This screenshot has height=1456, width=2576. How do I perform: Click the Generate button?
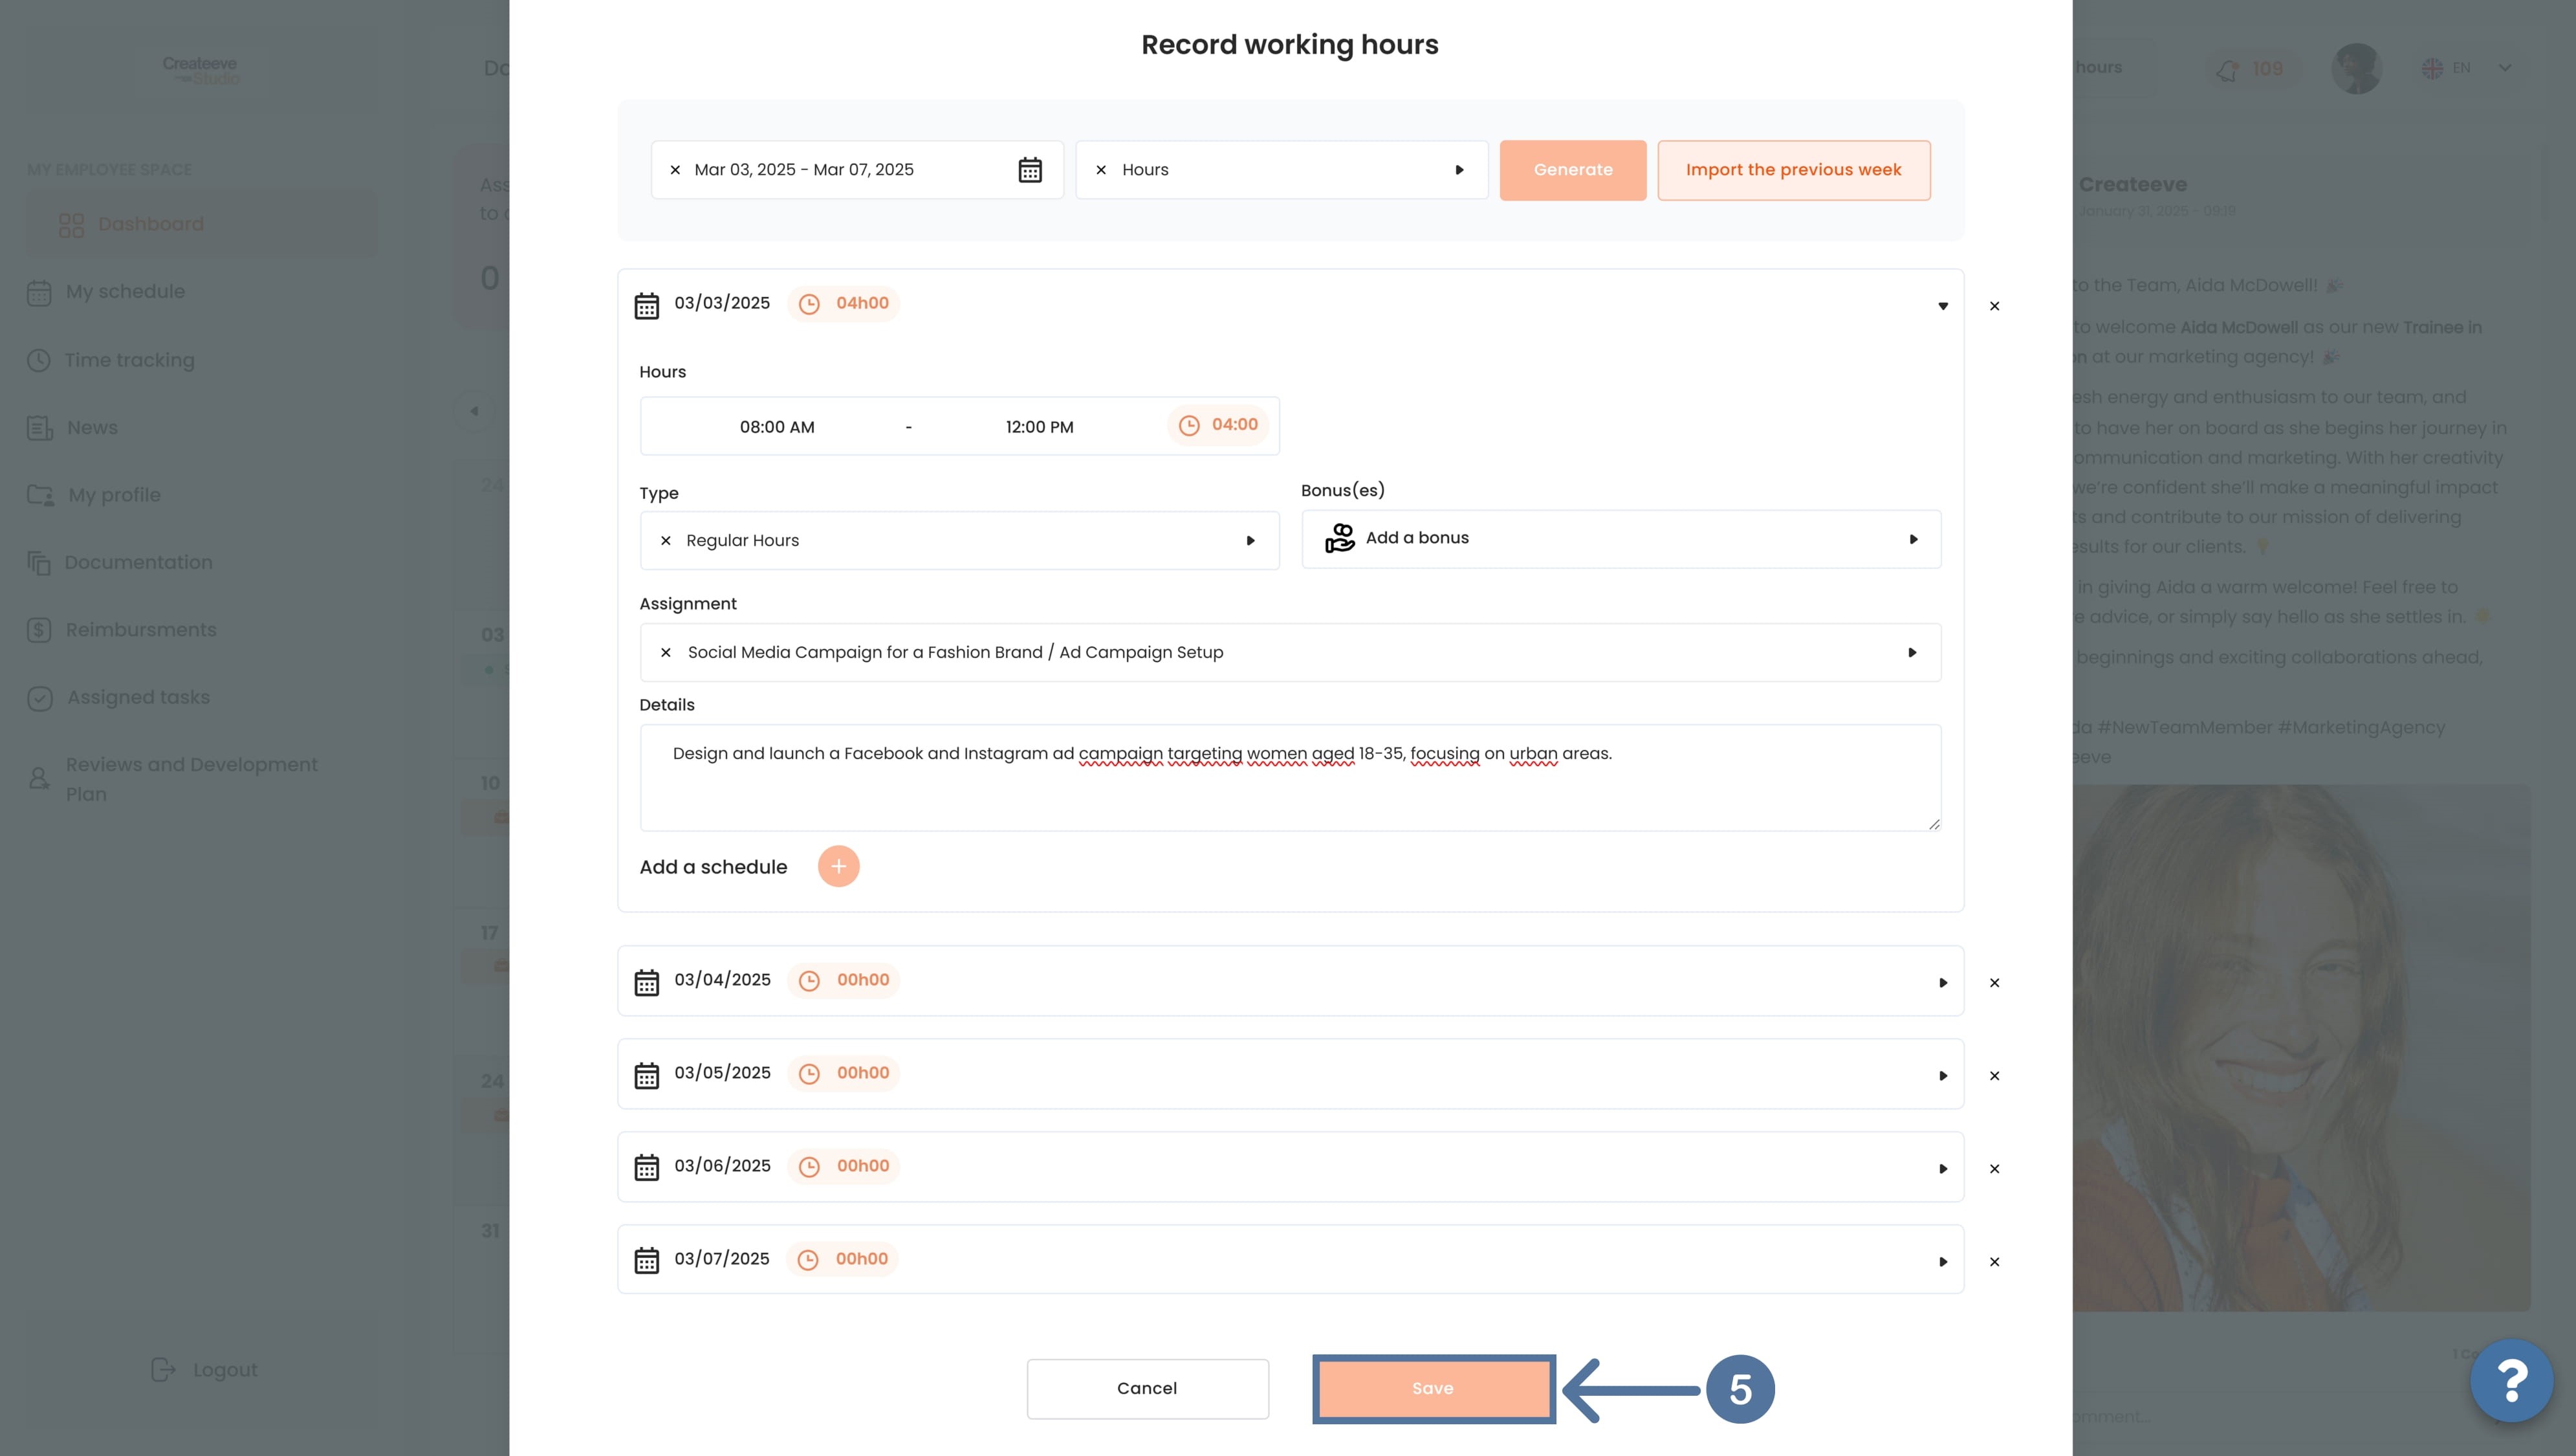click(x=1573, y=170)
